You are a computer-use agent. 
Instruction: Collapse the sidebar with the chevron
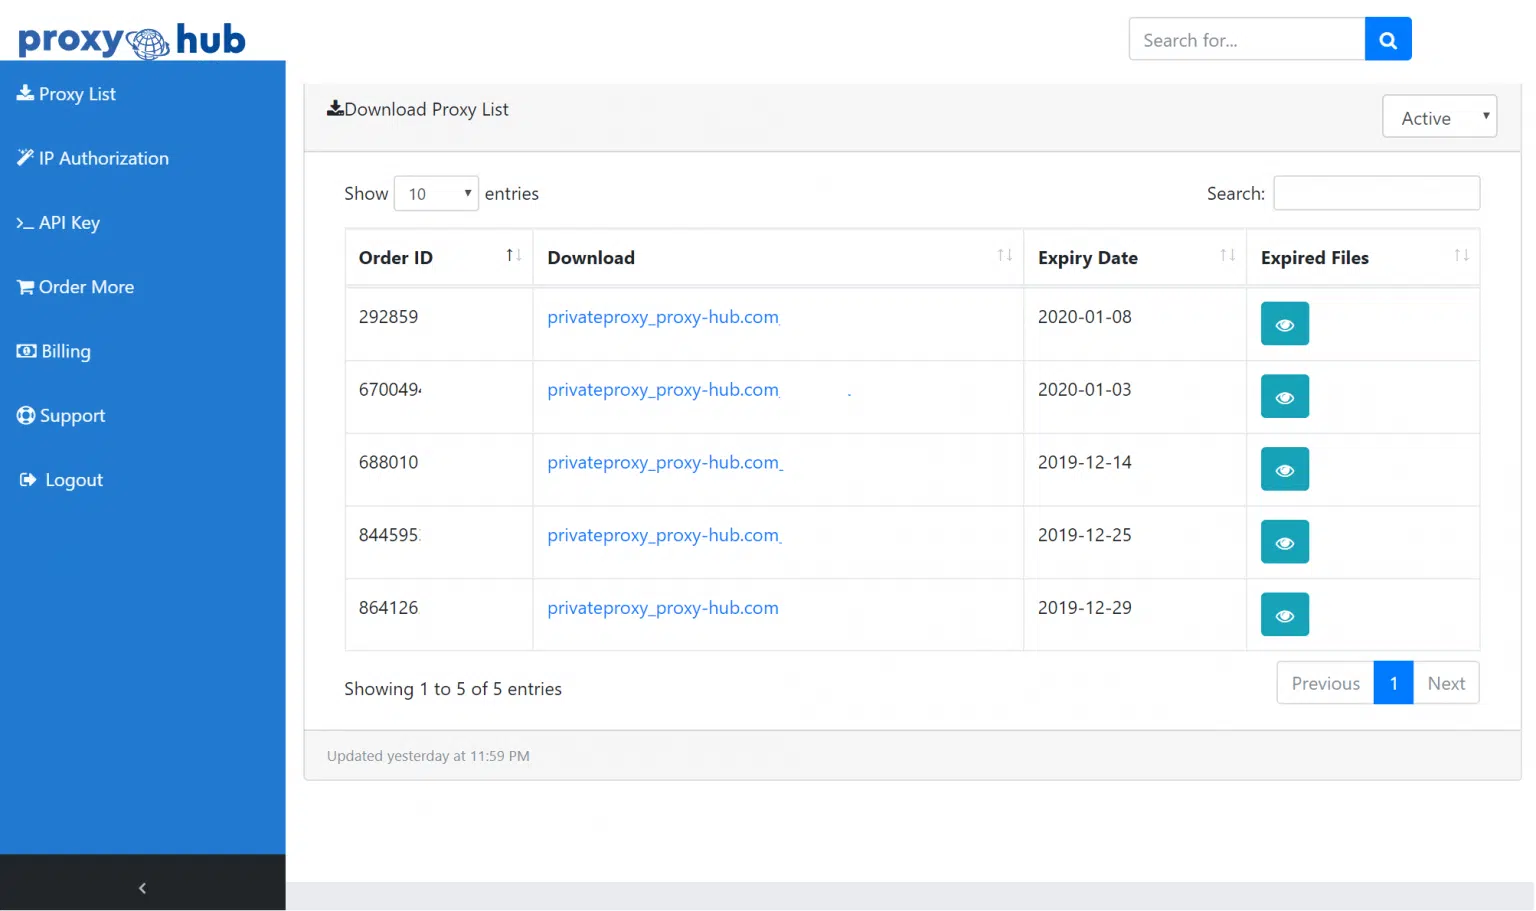coord(142,887)
